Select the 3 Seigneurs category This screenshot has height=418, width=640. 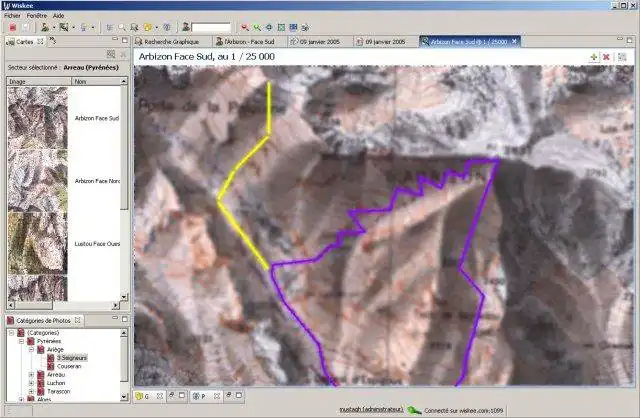72,358
